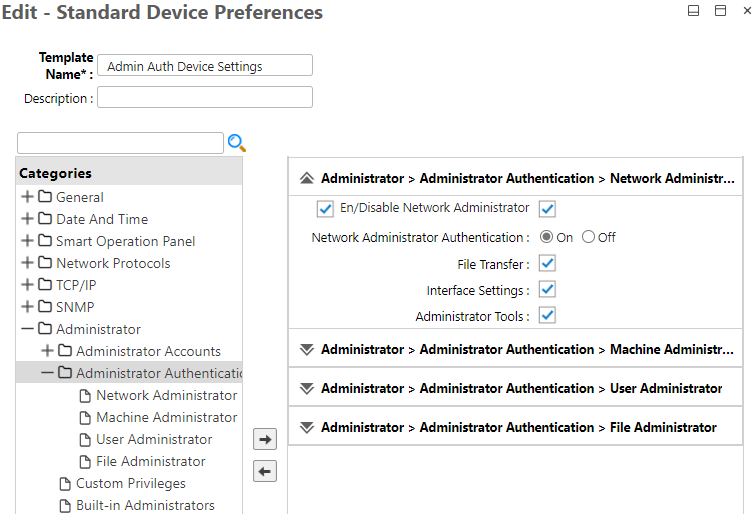Collapse the Network Administrator section header
Viewport: 752px width, 514px height.
click(307, 179)
